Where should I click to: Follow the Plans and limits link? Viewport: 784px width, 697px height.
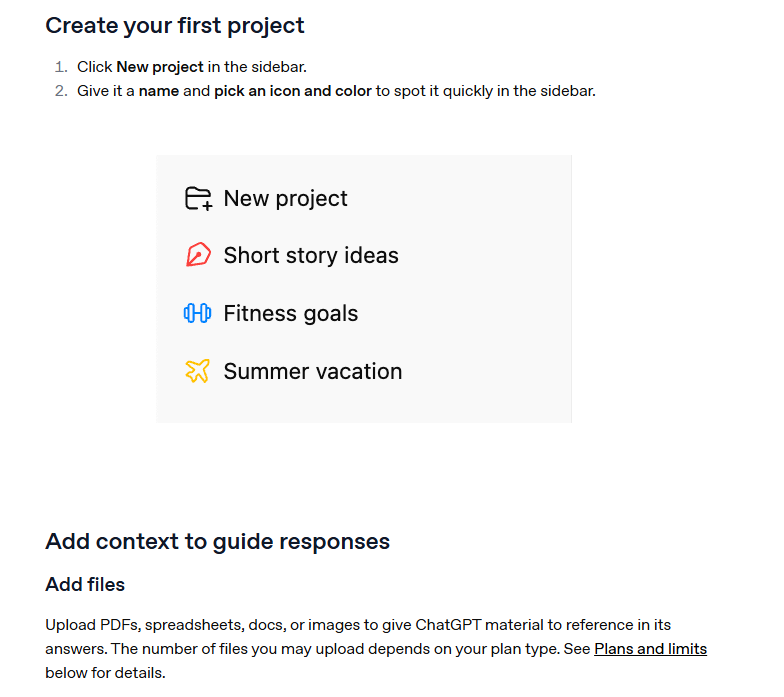[x=650, y=648]
